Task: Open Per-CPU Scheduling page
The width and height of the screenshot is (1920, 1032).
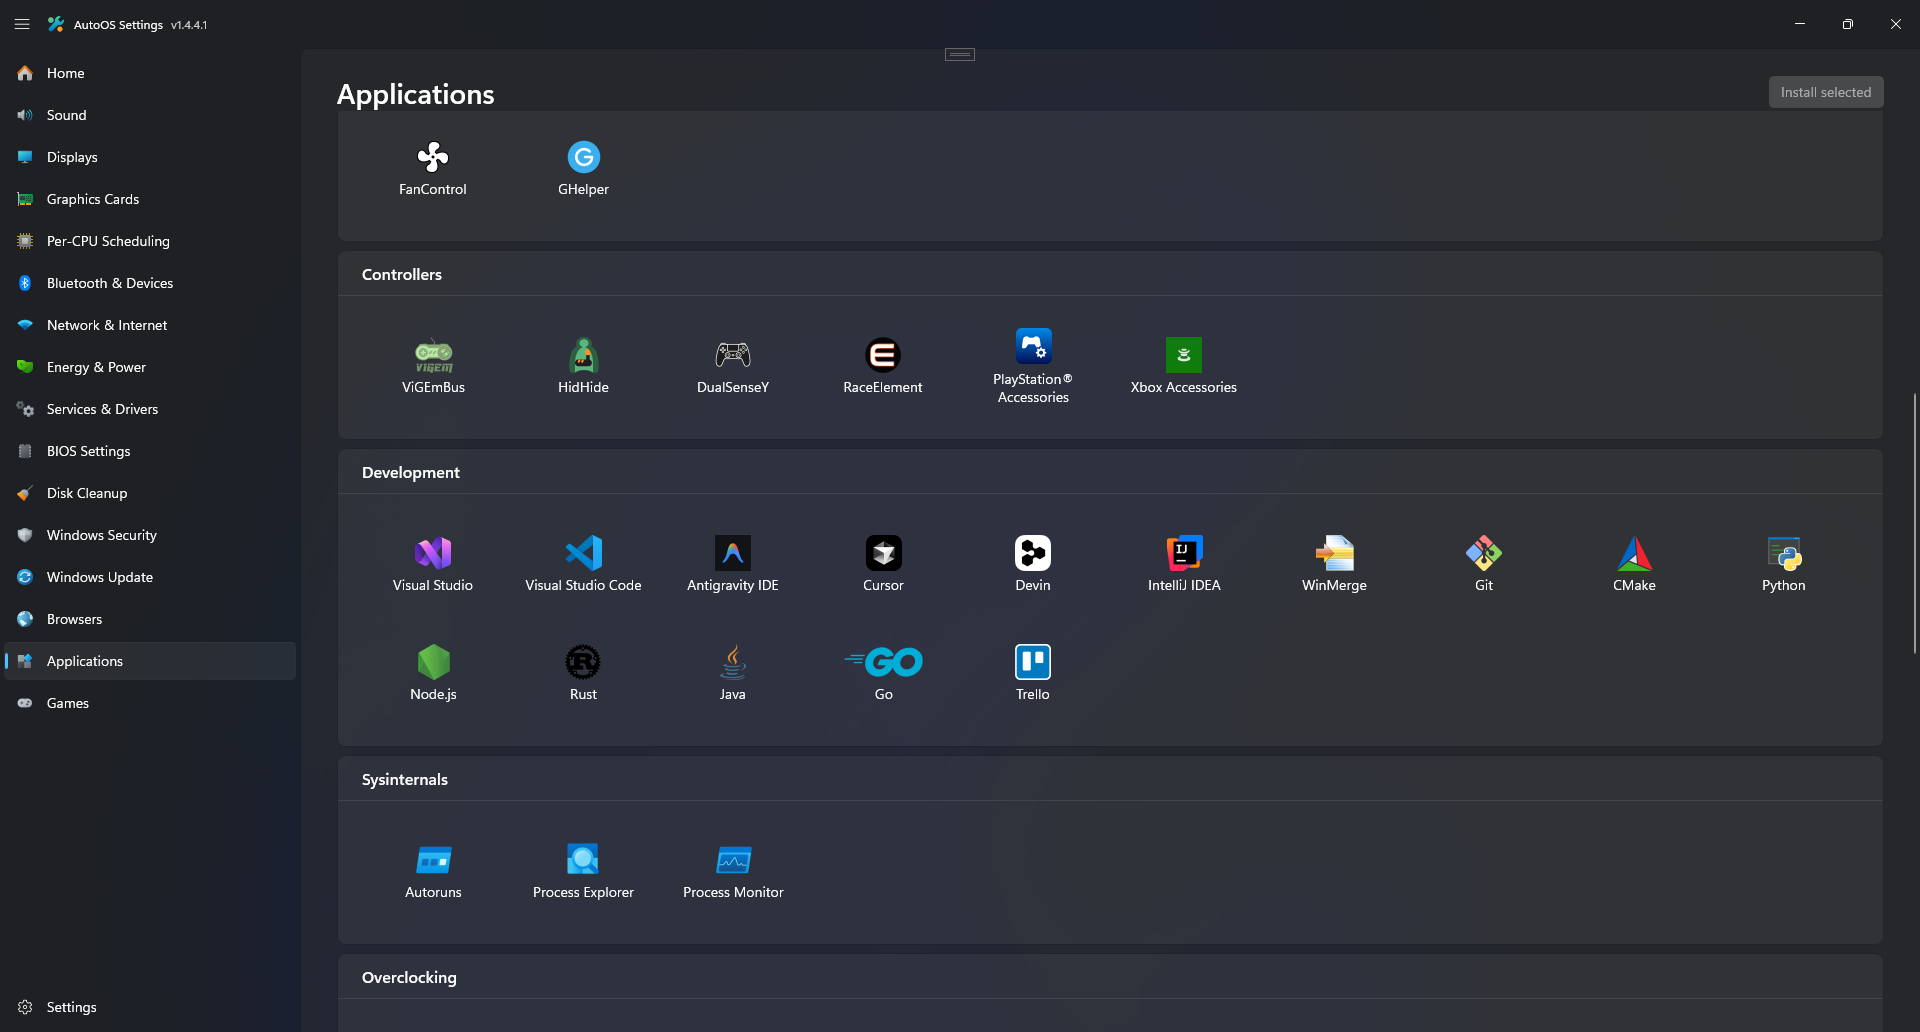Action: pyautogui.click(x=150, y=241)
